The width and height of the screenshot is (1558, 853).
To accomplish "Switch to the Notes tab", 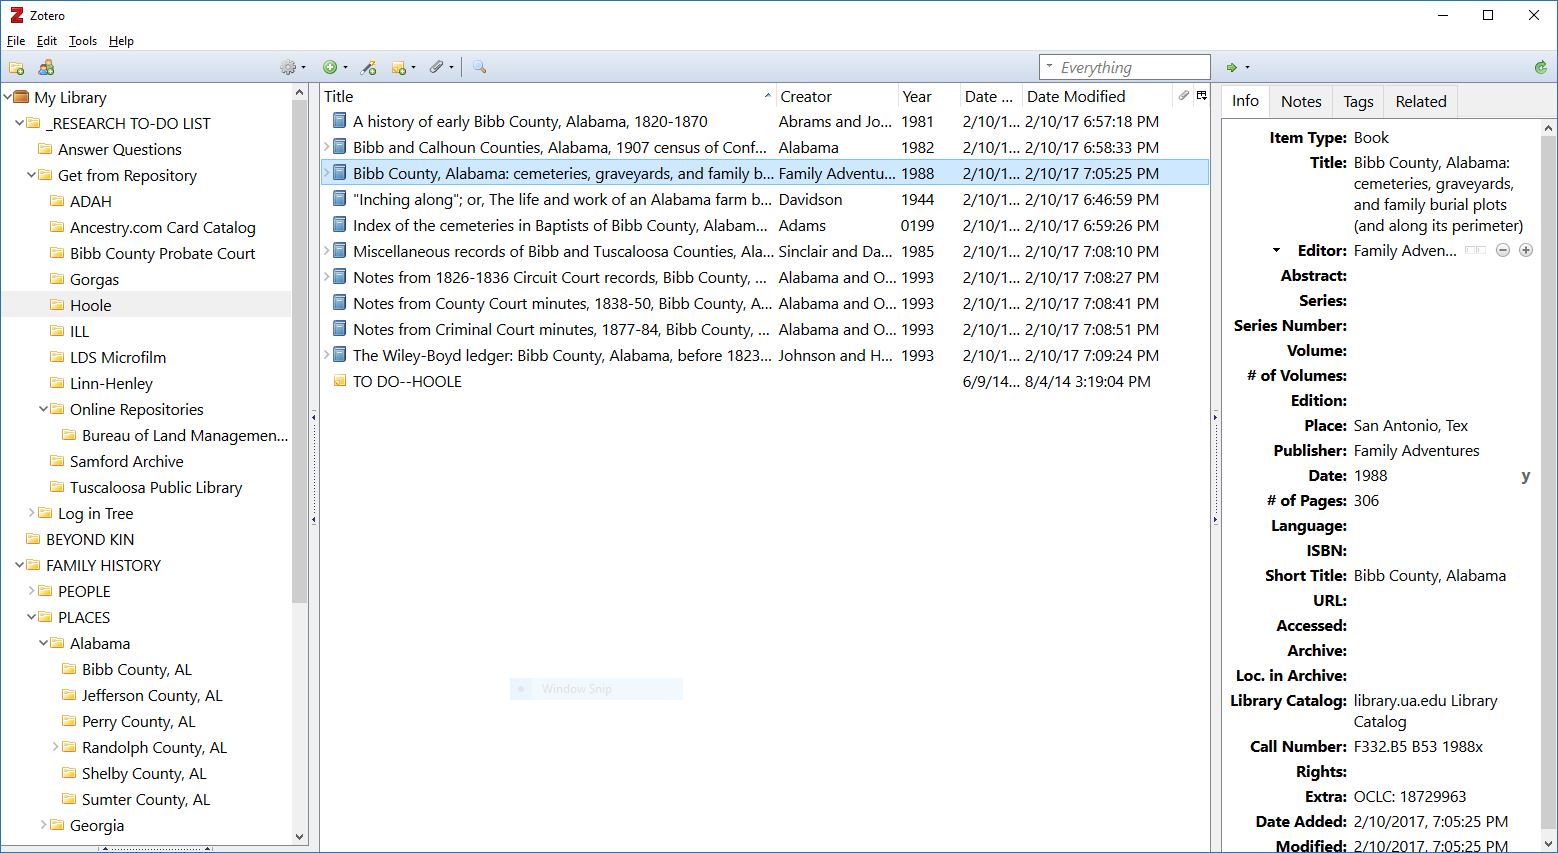I will (1301, 101).
